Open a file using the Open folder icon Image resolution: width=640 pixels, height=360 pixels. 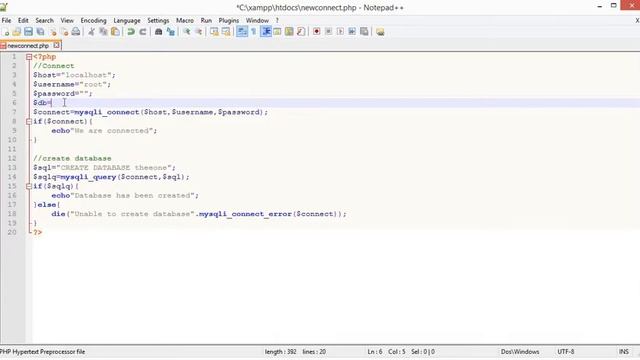click(17, 32)
